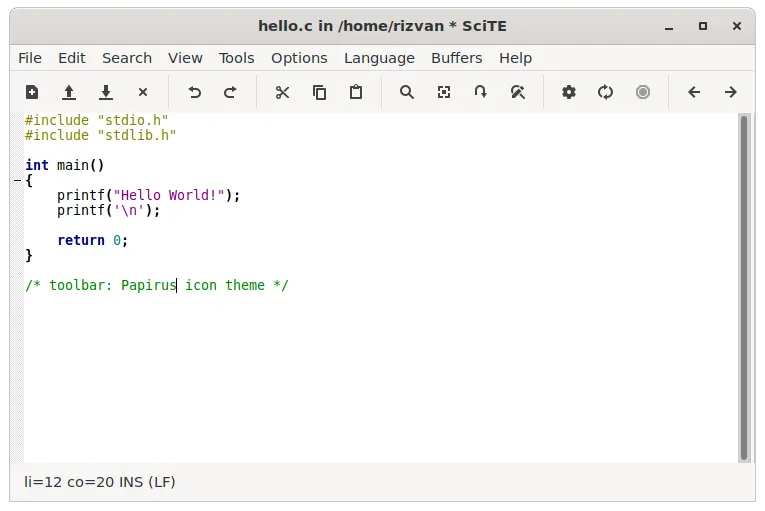Viewport: 765px width, 511px height.
Task: Click the status bar line info text
Action: pyautogui.click(x=100, y=482)
